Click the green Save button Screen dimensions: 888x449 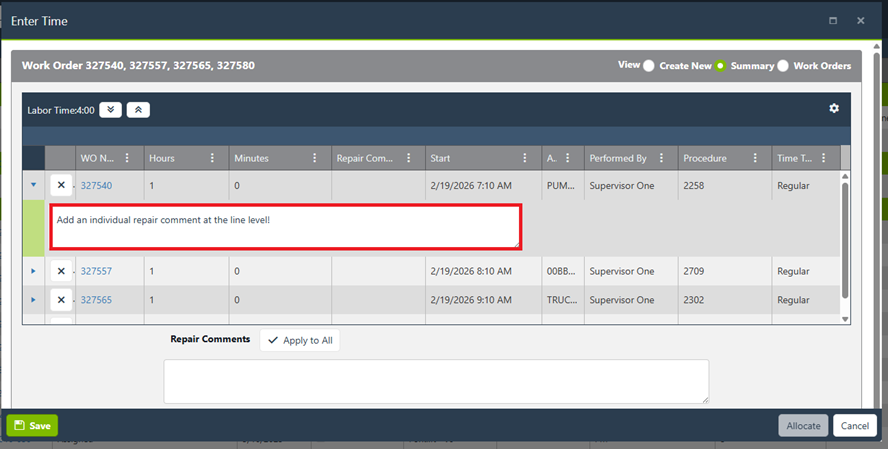pyautogui.click(x=32, y=426)
